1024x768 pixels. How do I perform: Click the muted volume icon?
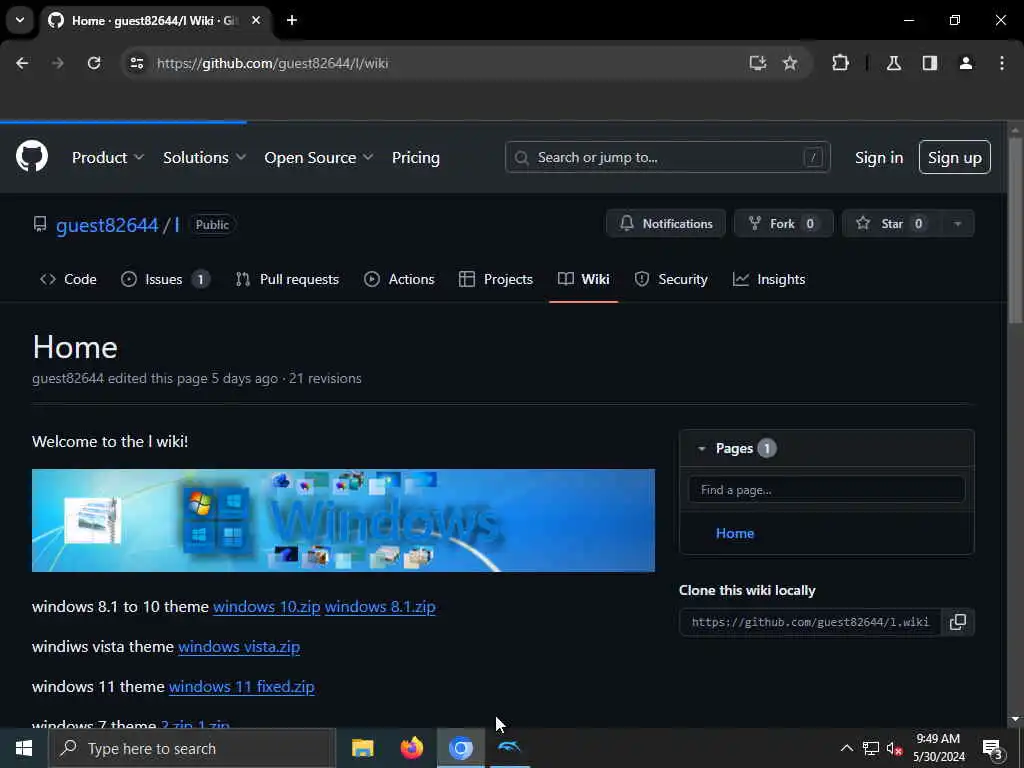click(x=894, y=748)
